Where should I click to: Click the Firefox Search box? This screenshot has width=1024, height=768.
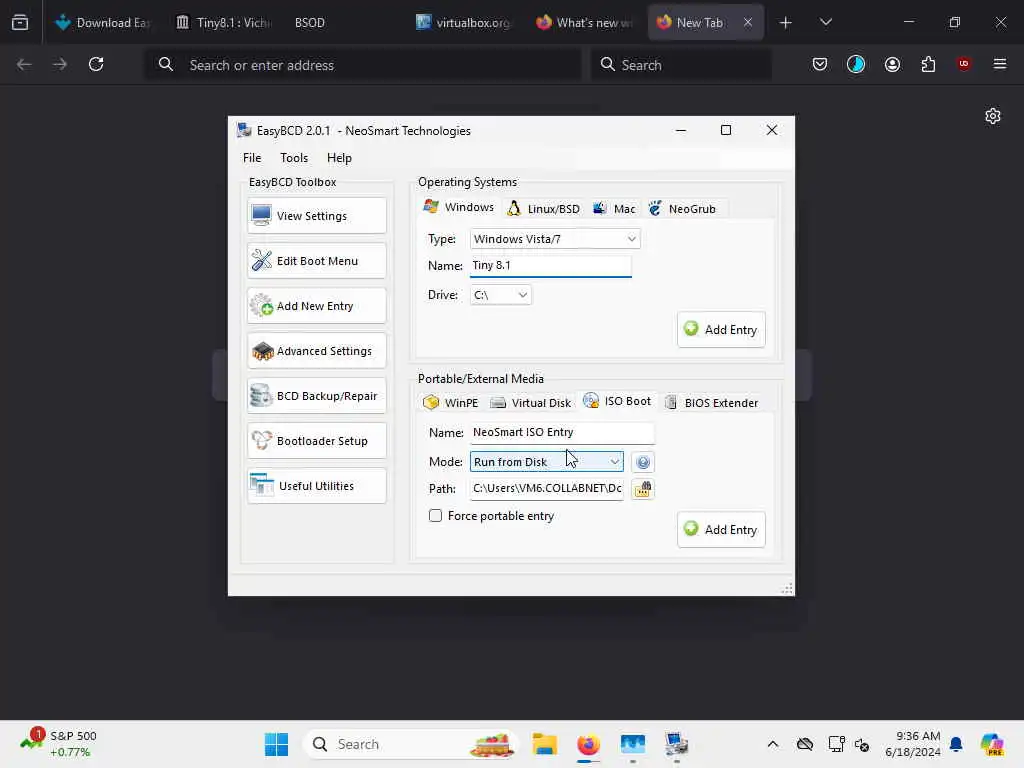point(680,65)
